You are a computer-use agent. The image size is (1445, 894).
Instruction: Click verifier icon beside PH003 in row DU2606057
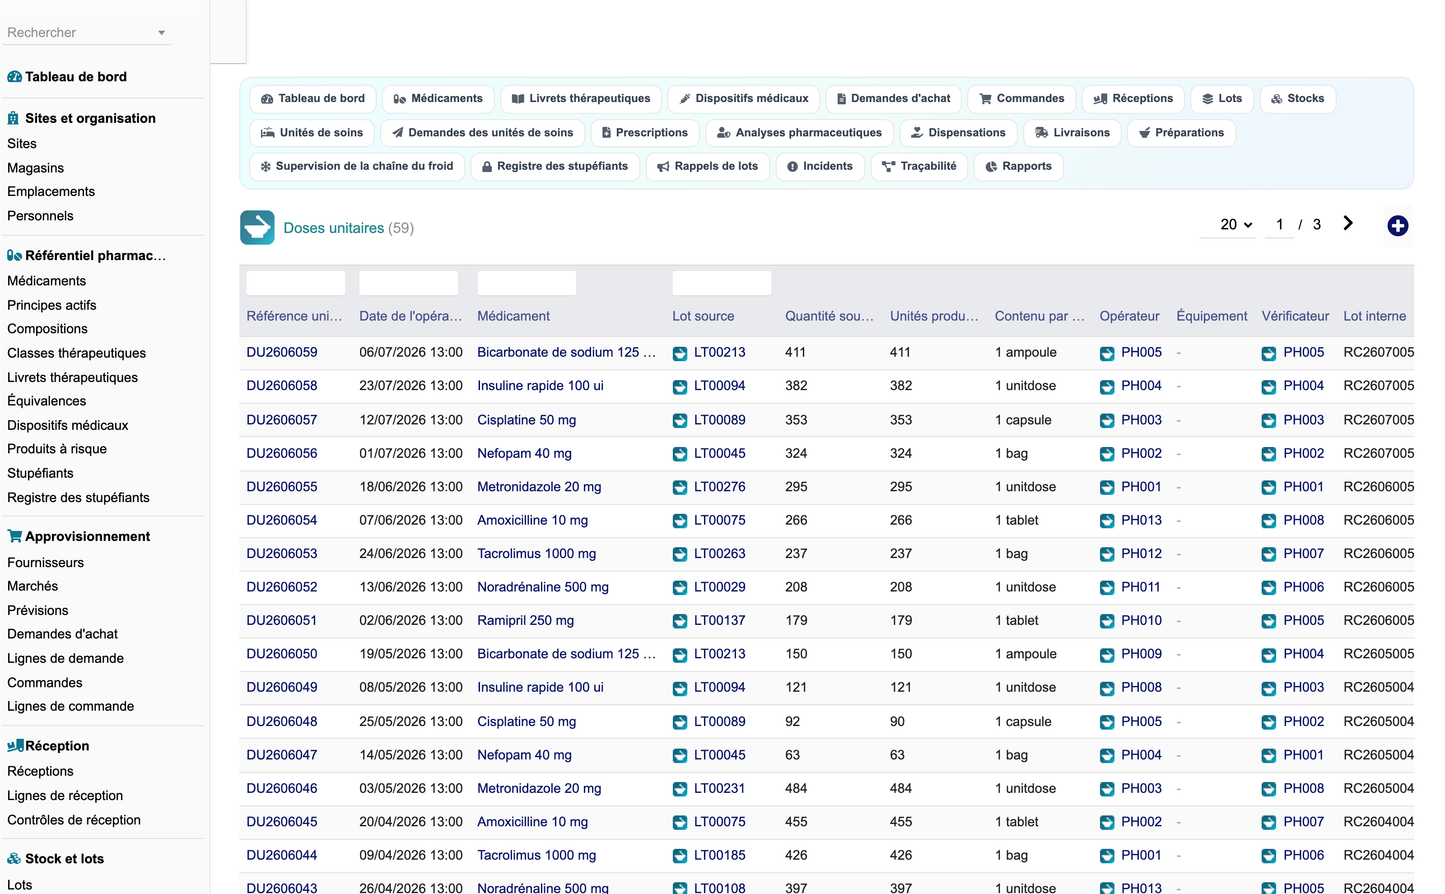[1269, 421]
